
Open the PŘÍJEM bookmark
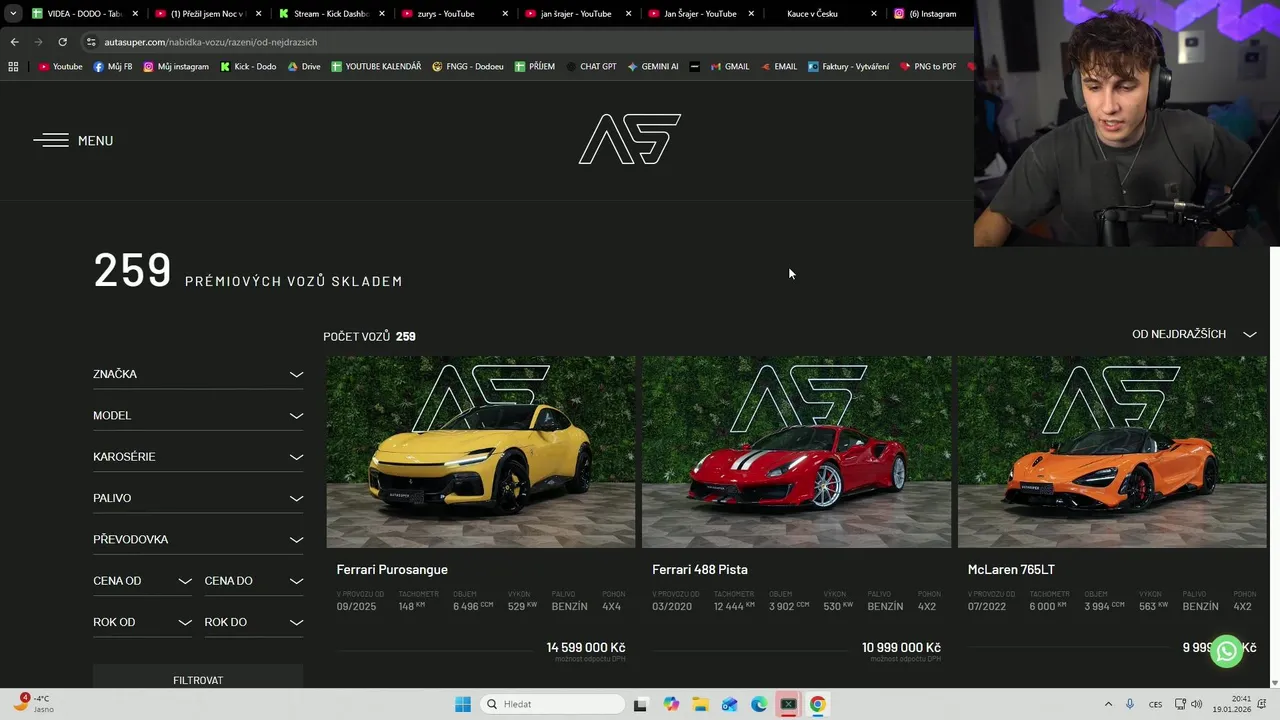coord(535,67)
